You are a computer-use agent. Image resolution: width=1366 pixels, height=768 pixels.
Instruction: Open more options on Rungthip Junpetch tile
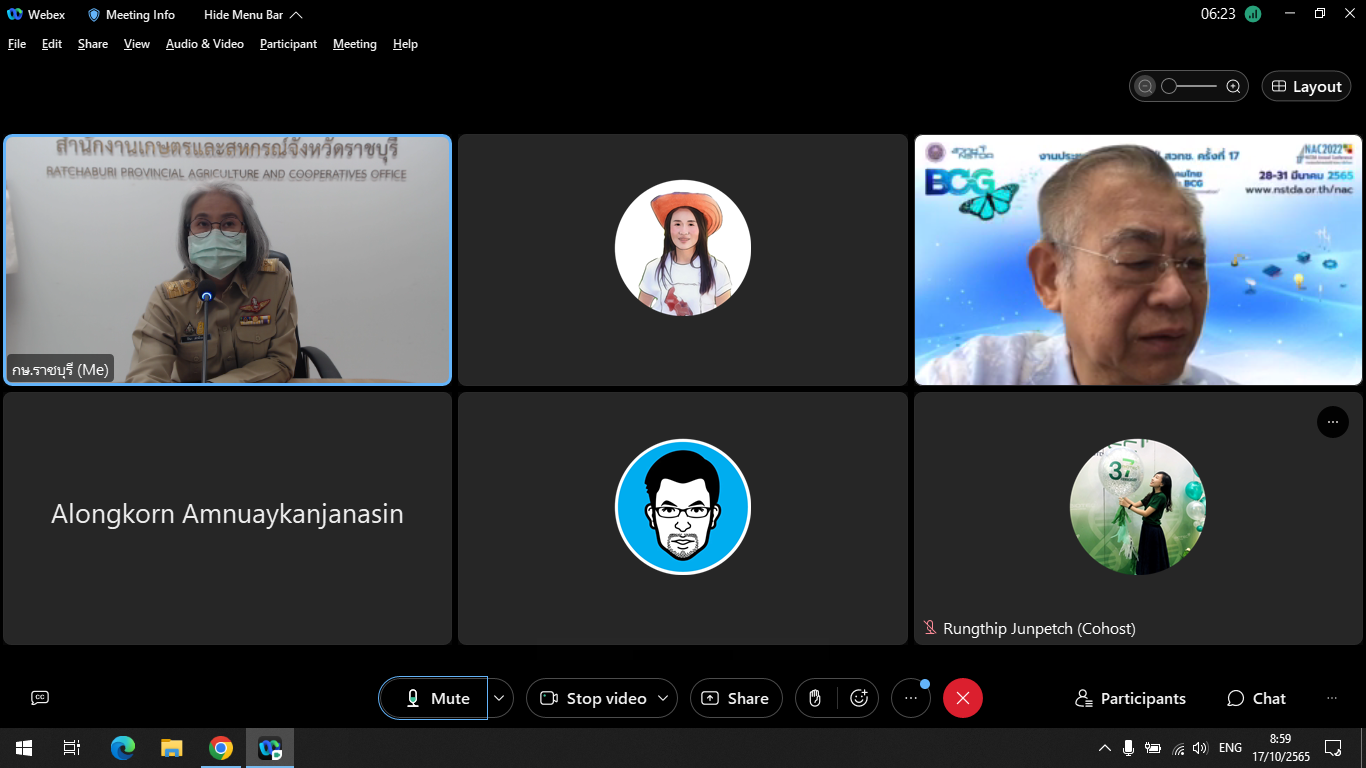(1332, 422)
